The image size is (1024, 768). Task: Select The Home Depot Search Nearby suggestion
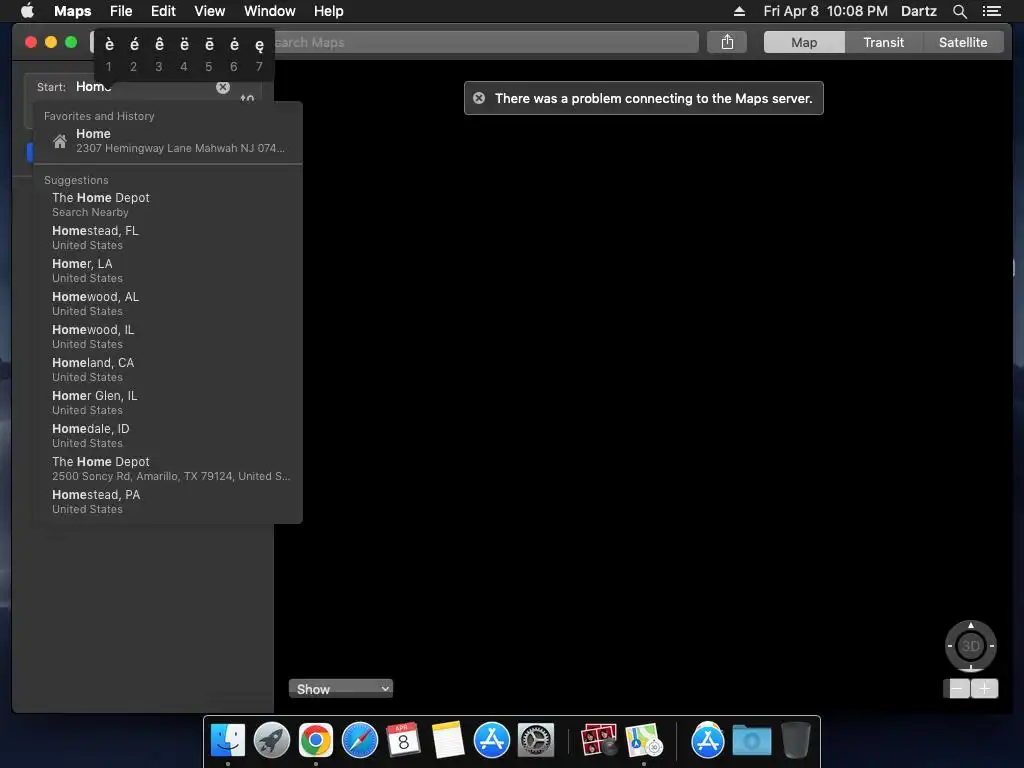pos(168,204)
